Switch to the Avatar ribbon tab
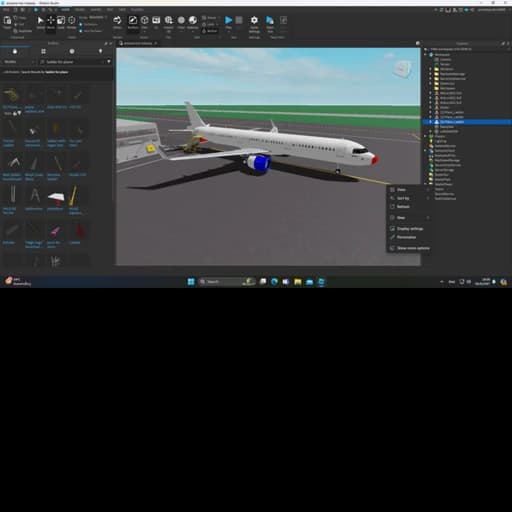This screenshot has width=512, height=512. tap(96, 10)
